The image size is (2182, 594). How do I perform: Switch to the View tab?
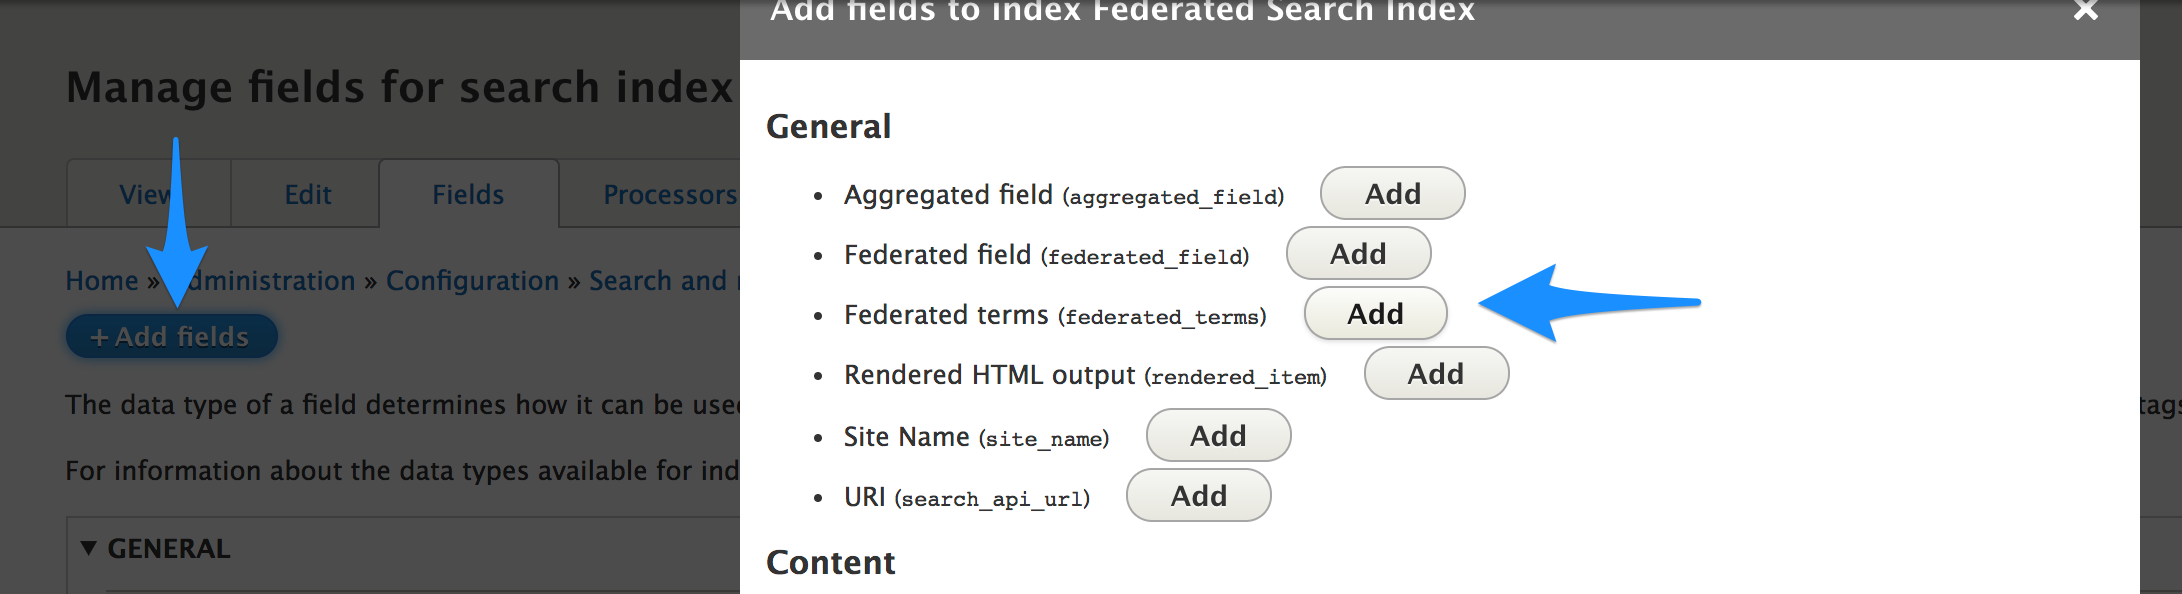[x=143, y=195]
